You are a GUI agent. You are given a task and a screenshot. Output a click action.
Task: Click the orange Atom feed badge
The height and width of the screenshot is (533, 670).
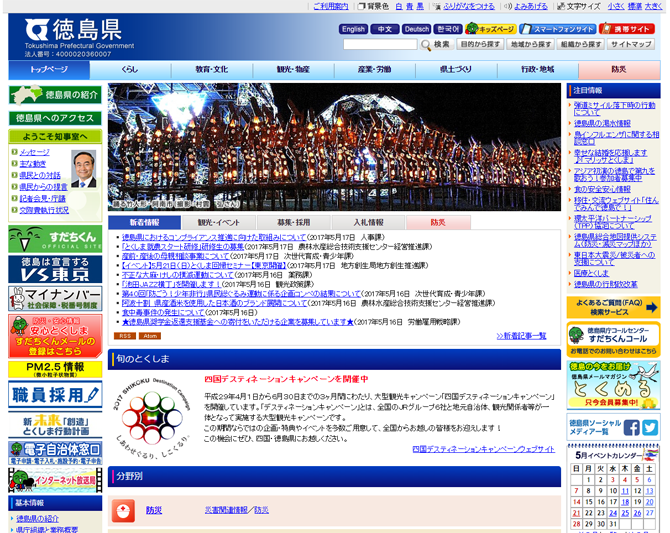coord(150,336)
